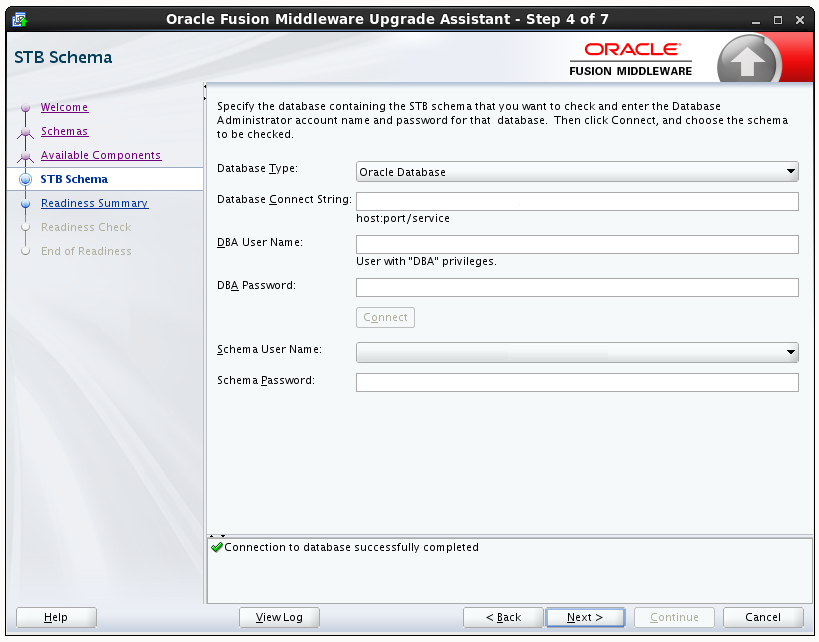The image size is (819, 642).
Task: Click the 'host:port/service' hint text
Action: (x=403, y=218)
